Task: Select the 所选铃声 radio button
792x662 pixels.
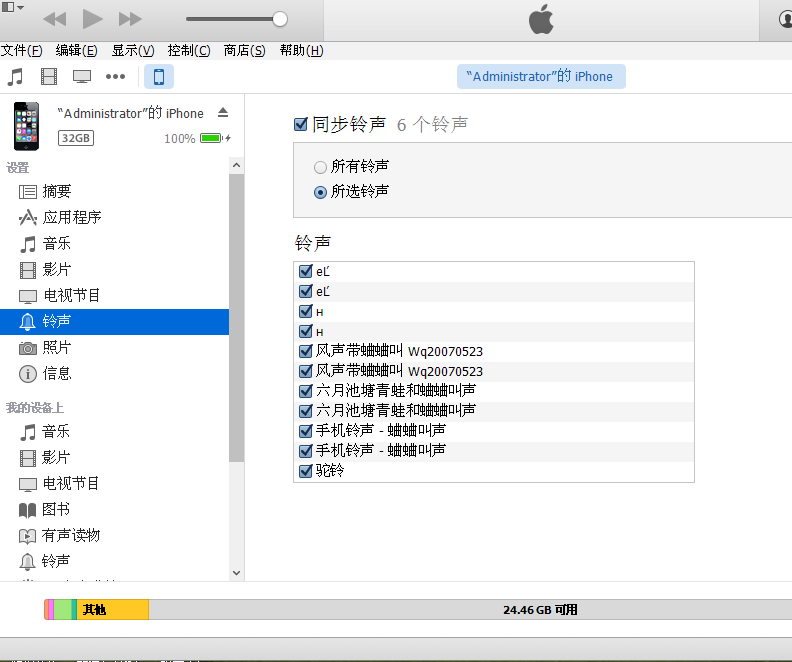Action: [x=320, y=192]
